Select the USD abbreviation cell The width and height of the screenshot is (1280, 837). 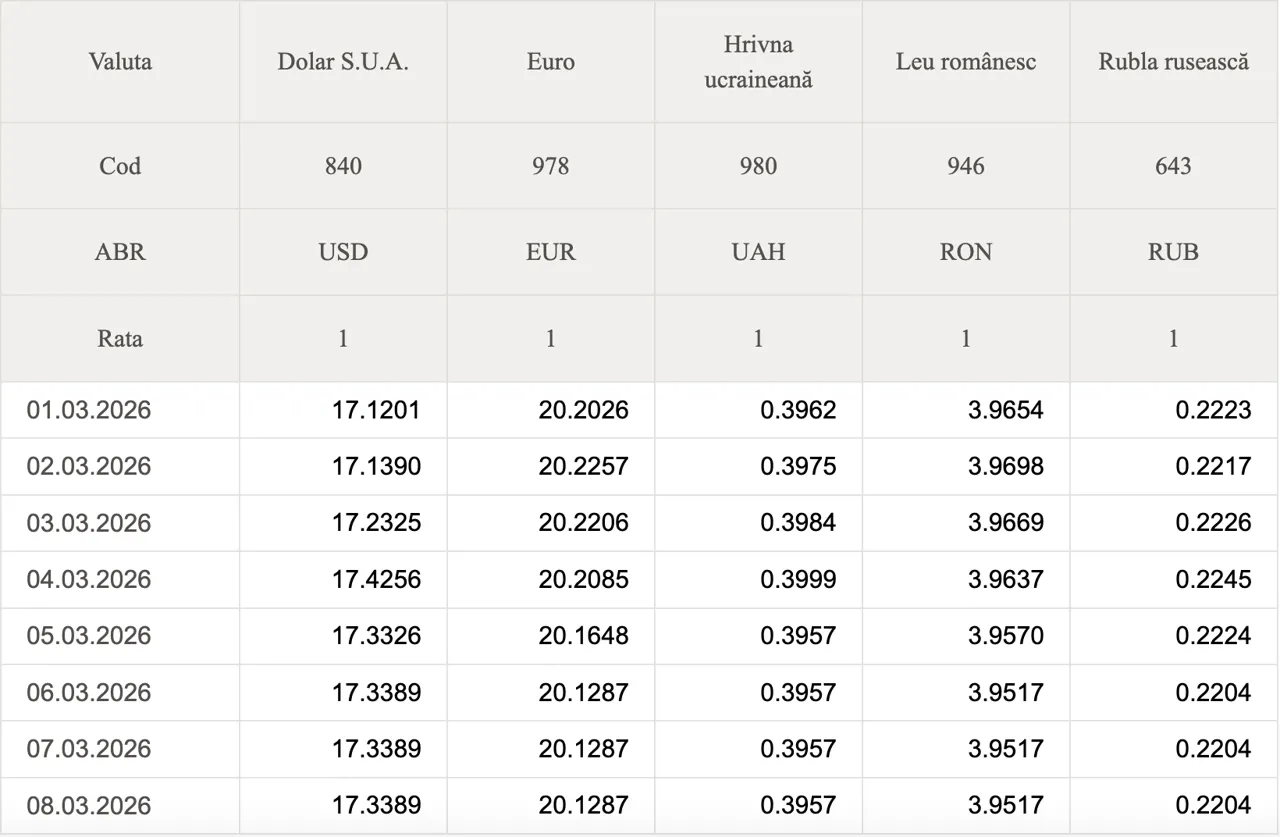point(343,252)
